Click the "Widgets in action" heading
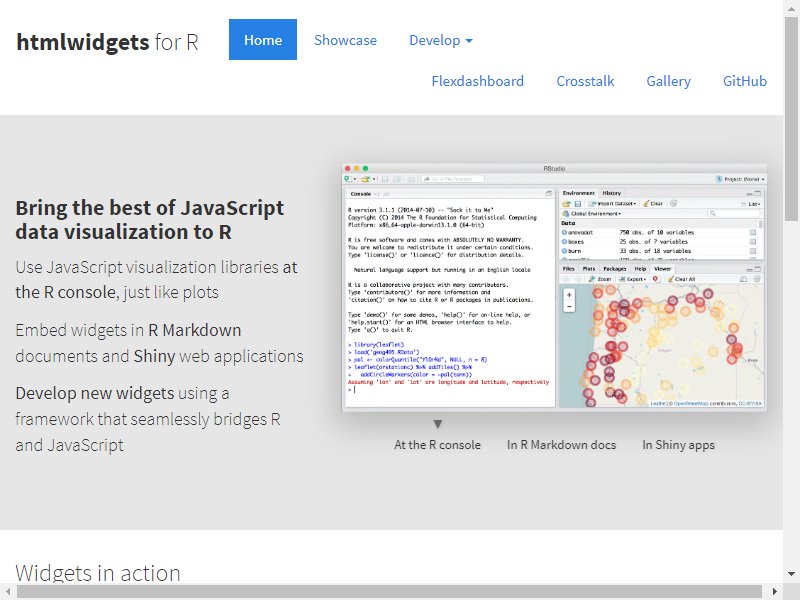 [98, 573]
